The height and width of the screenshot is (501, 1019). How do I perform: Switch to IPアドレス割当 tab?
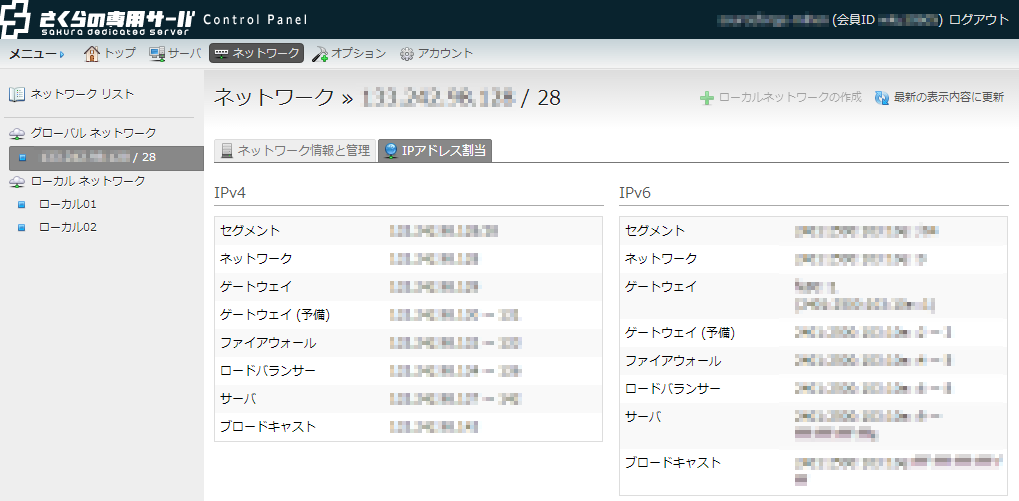click(435, 151)
